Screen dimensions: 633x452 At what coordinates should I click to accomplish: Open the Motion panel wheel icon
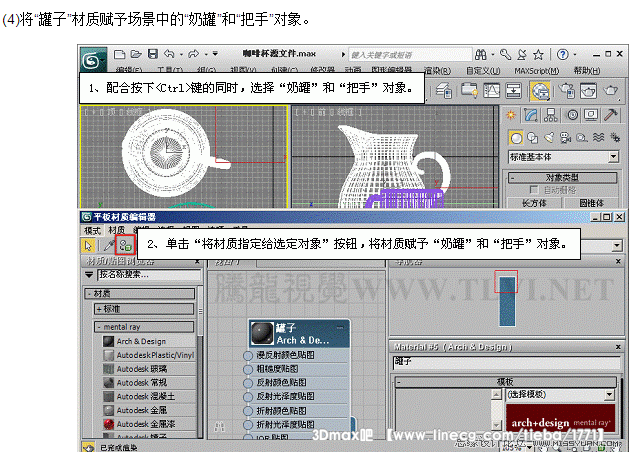572,115
